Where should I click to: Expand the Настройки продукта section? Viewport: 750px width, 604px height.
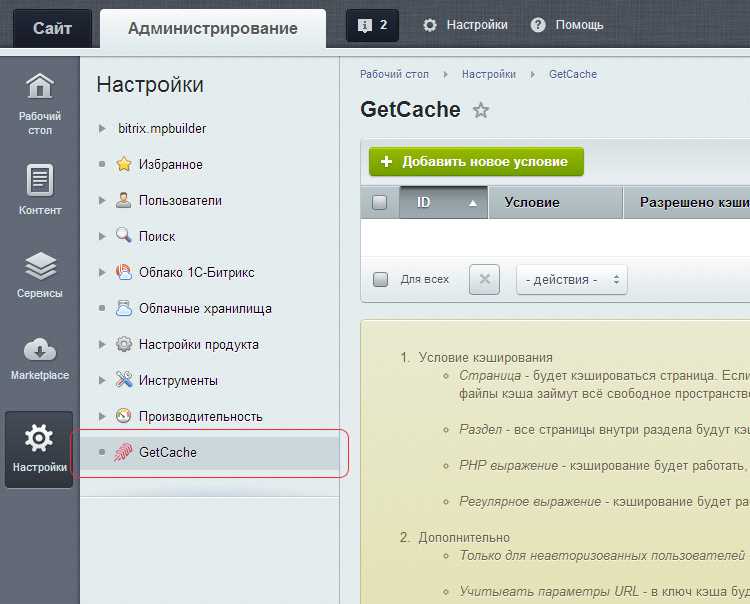(x=102, y=344)
